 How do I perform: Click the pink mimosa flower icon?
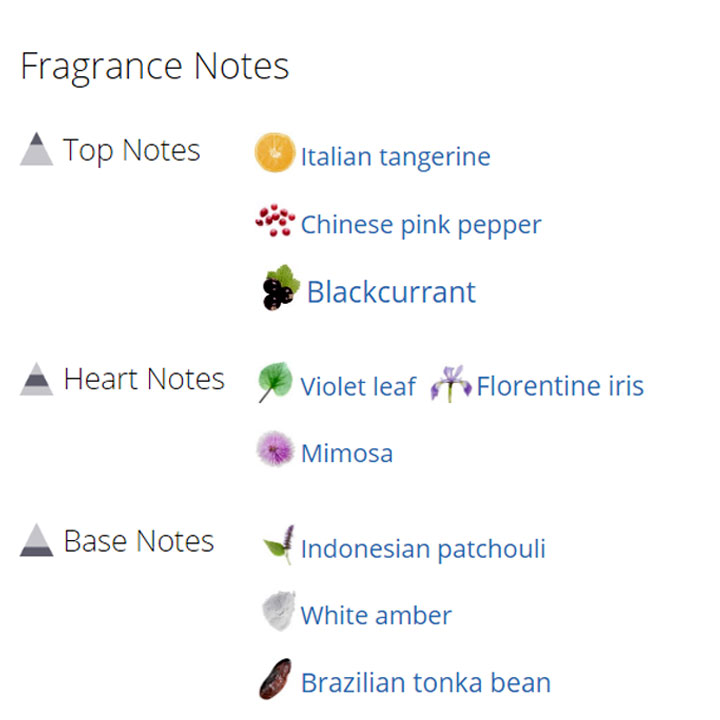click(x=275, y=449)
